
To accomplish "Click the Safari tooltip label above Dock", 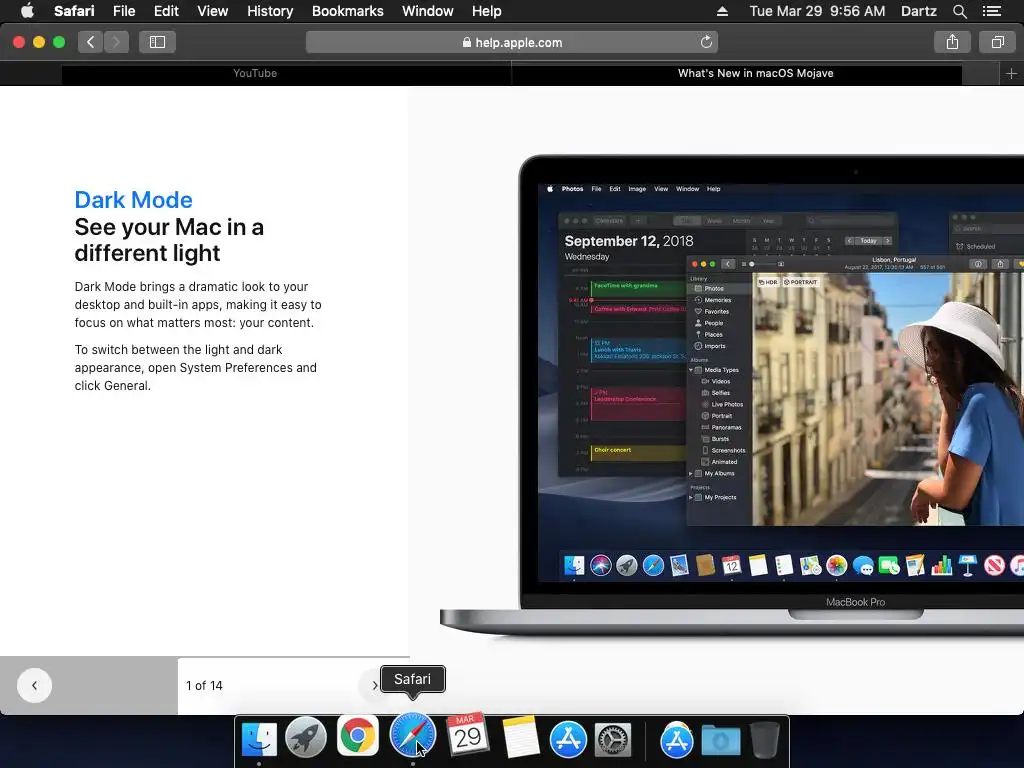I will (412, 679).
